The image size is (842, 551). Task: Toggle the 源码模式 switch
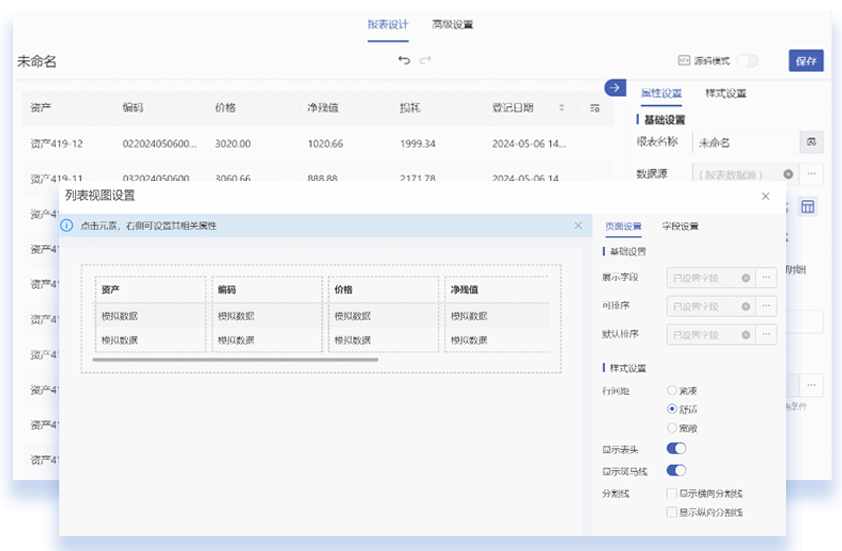pyautogui.click(x=747, y=61)
